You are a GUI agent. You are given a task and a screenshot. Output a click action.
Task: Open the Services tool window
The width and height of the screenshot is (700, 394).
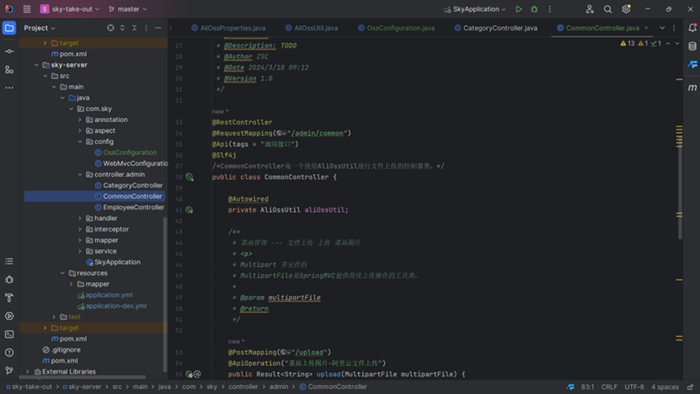coord(9,316)
